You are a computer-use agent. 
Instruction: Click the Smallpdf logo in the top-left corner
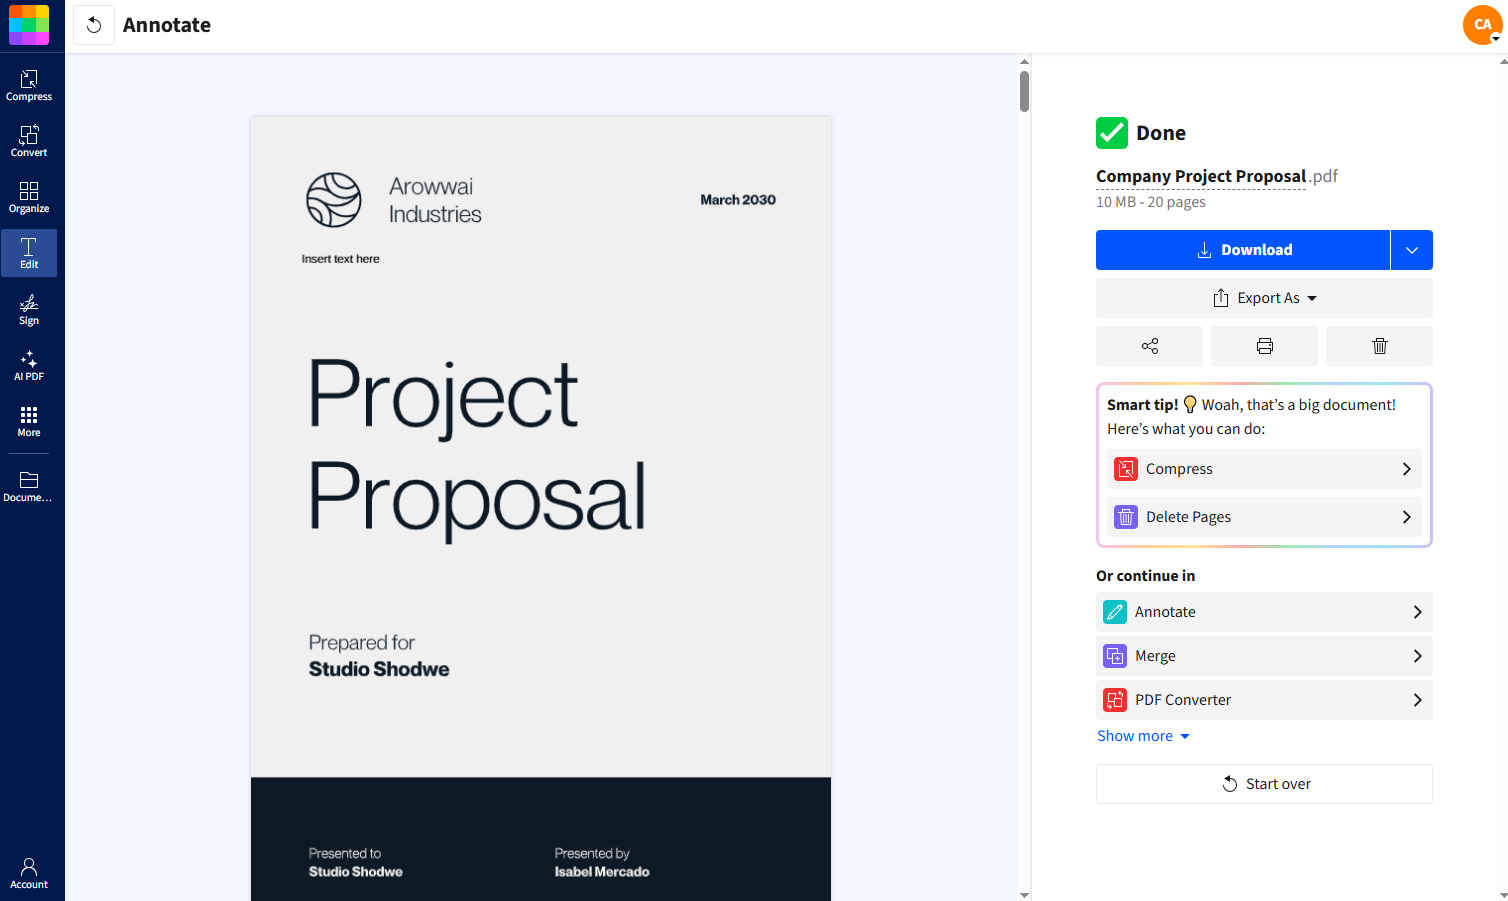(x=29, y=24)
